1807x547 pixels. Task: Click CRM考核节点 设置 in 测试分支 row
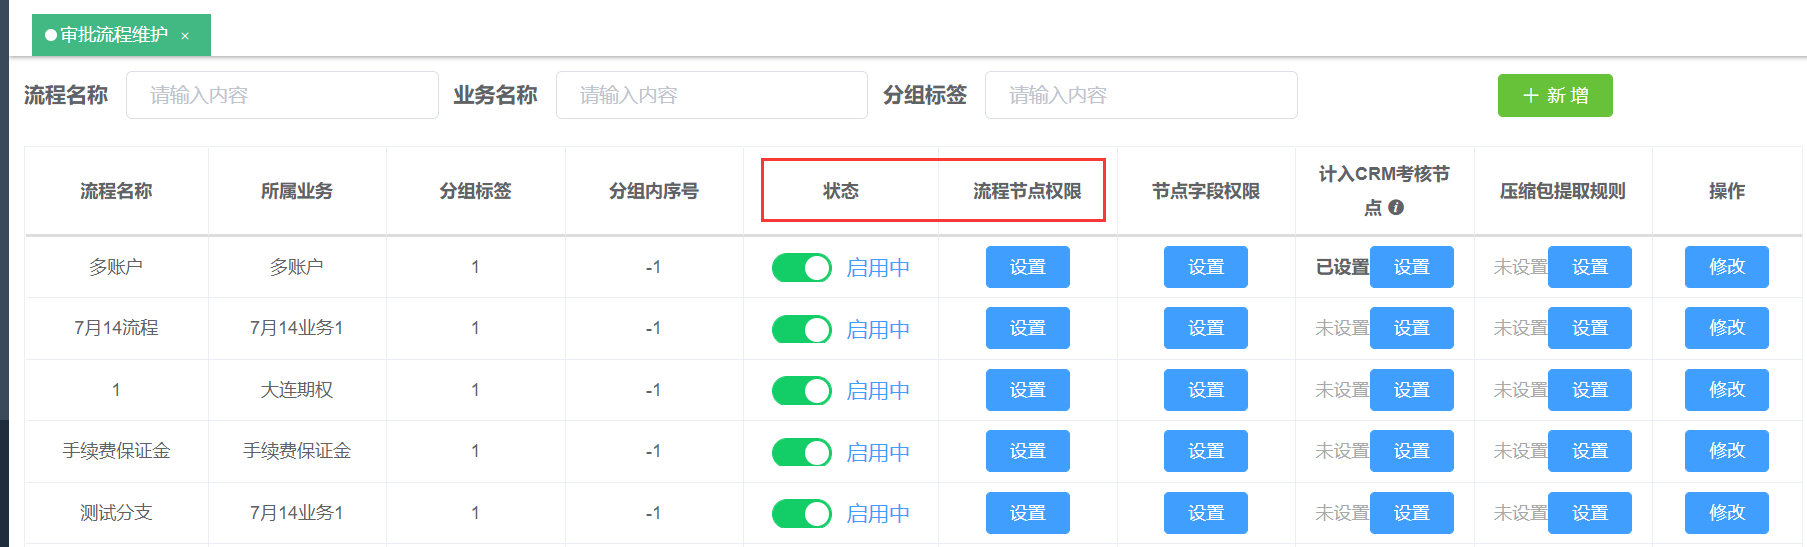[x=1412, y=513]
